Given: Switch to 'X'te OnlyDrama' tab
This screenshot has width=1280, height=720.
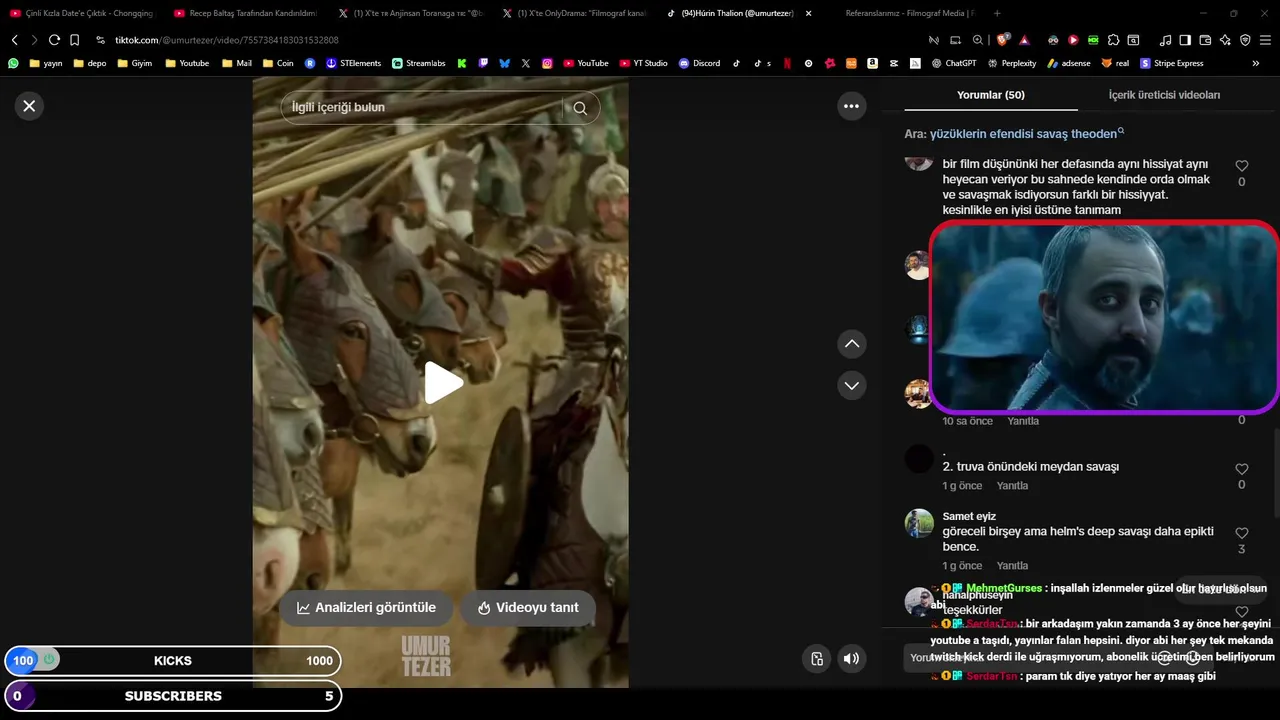Looking at the screenshot, I should point(573,13).
